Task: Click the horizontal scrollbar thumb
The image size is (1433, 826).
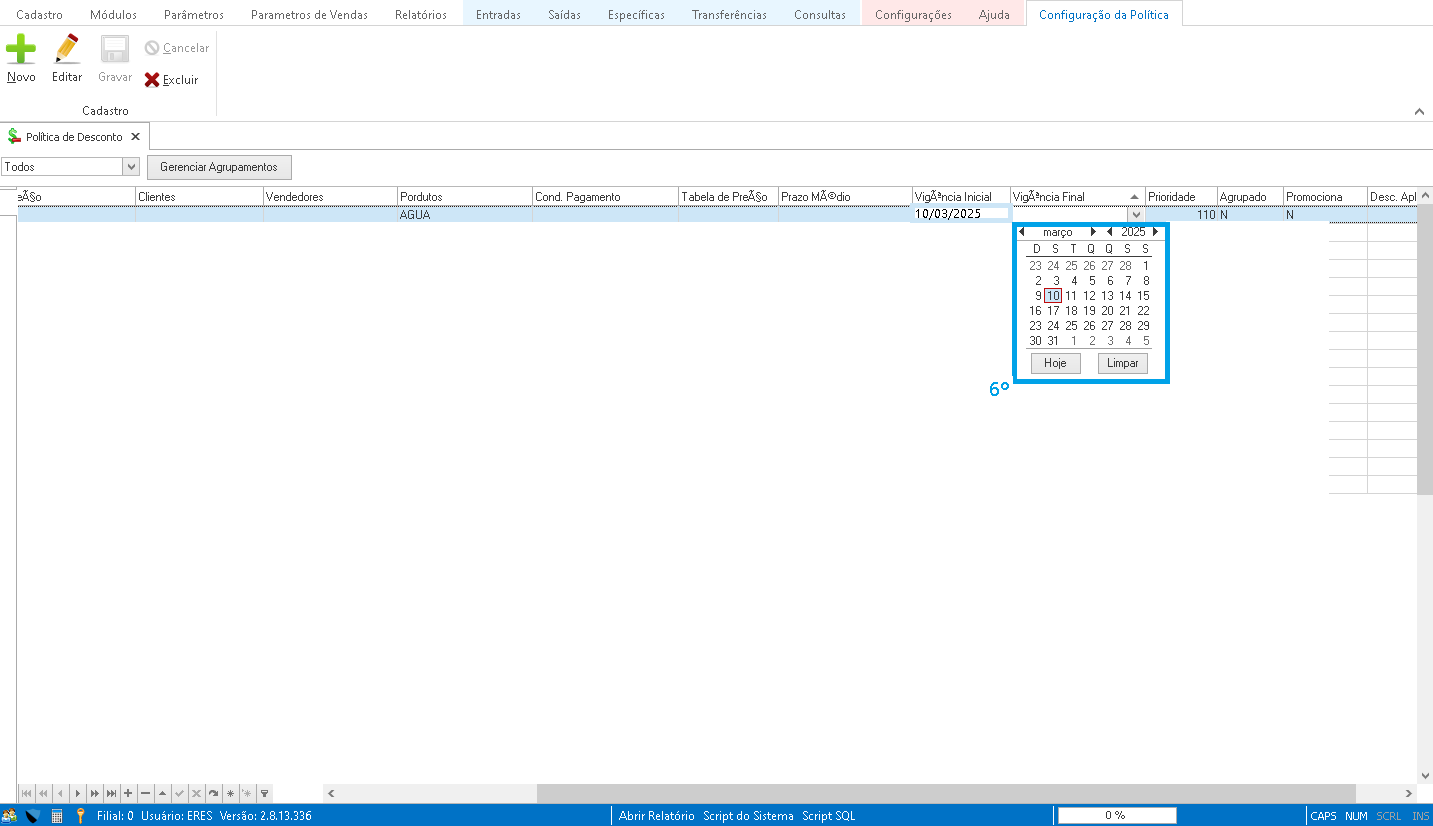Action: 946,793
